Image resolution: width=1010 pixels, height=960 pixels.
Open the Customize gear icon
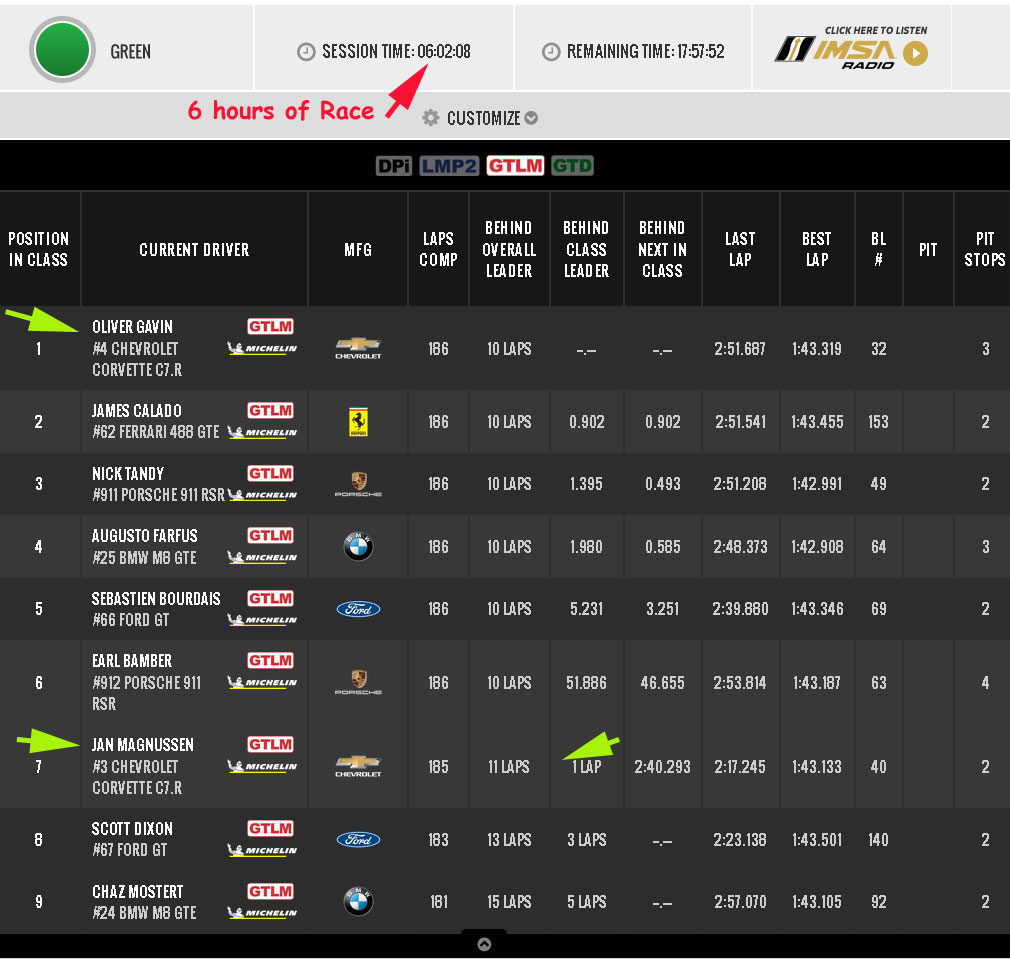click(x=431, y=118)
